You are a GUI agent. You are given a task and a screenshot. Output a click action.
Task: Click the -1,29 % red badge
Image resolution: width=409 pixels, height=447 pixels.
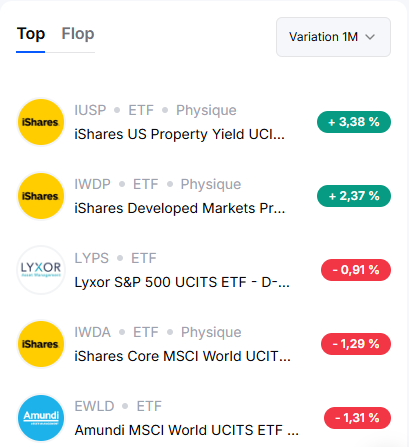coord(356,344)
